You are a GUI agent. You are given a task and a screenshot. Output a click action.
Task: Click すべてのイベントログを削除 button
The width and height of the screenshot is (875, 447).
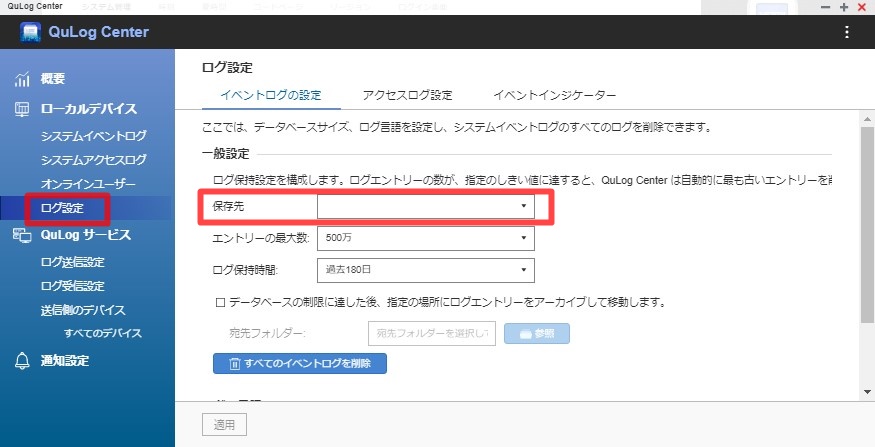[x=300, y=363]
